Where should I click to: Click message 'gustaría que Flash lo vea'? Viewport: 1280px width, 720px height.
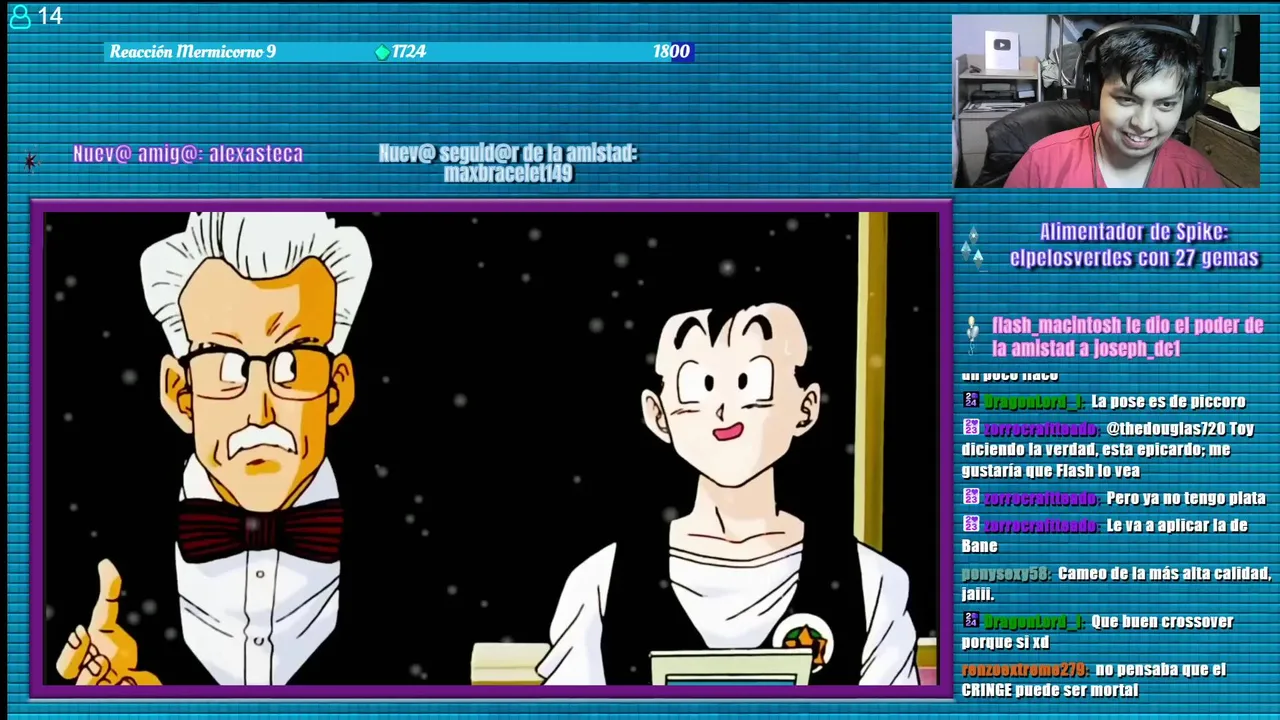(1051, 471)
